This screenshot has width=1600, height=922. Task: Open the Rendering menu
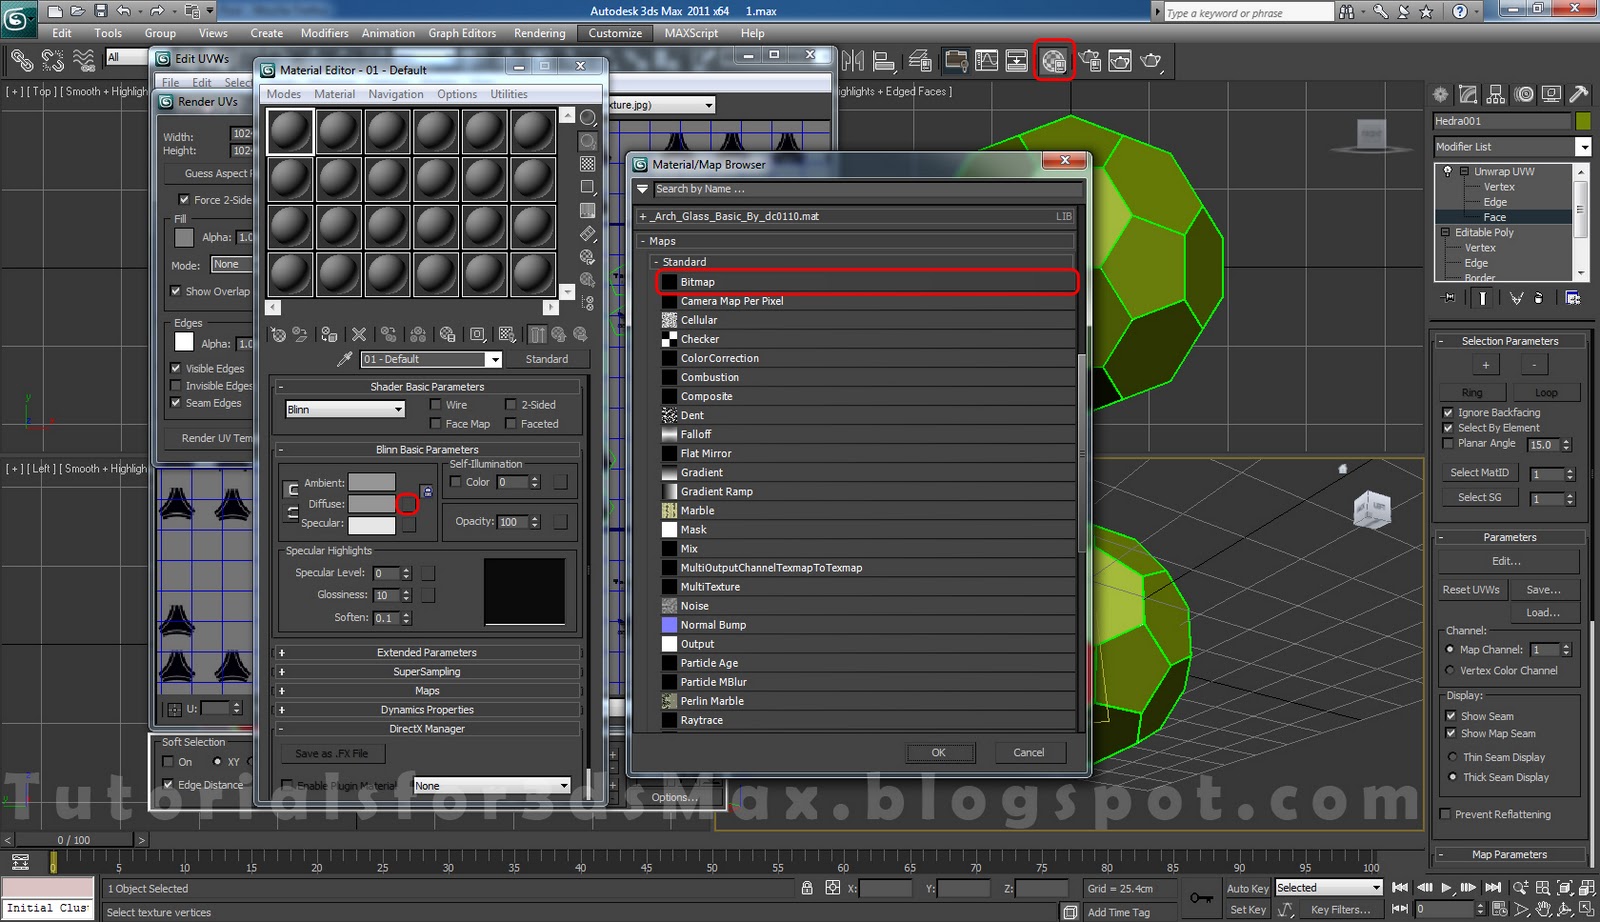pyautogui.click(x=540, y=33)
